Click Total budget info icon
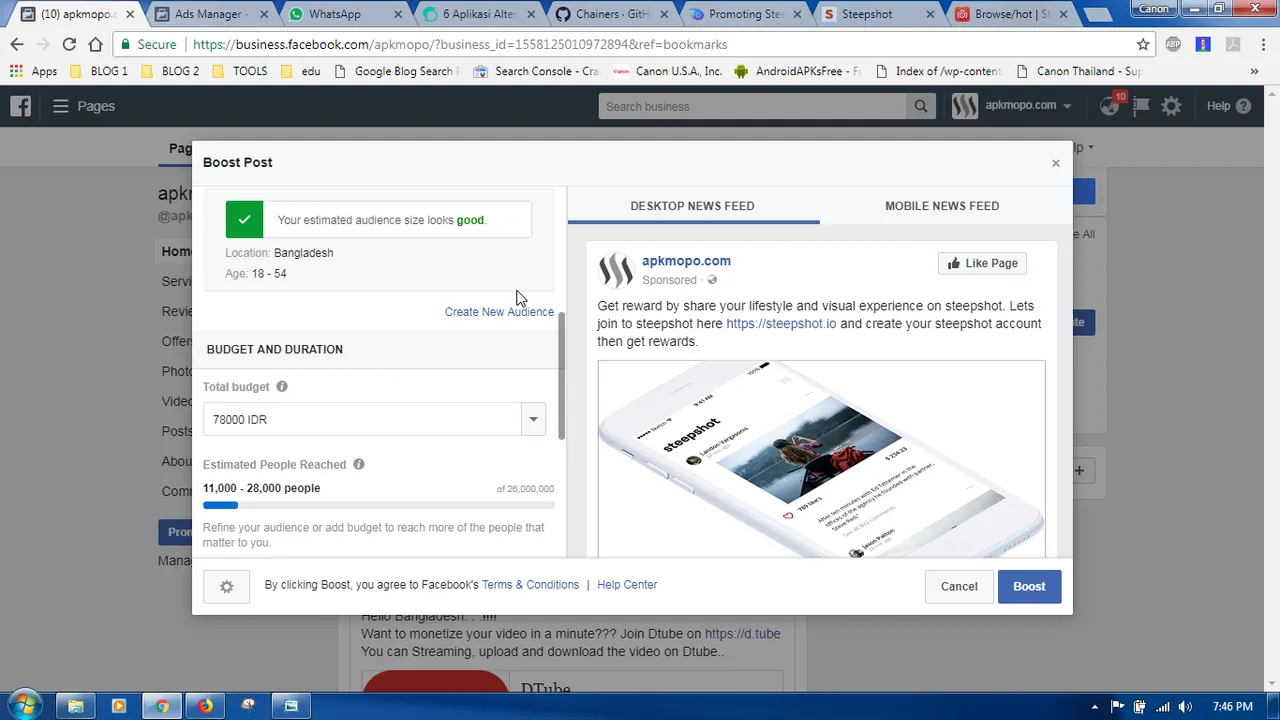Screen dimensions: 1280x720 pyautogui.click(x=282, y=386)
